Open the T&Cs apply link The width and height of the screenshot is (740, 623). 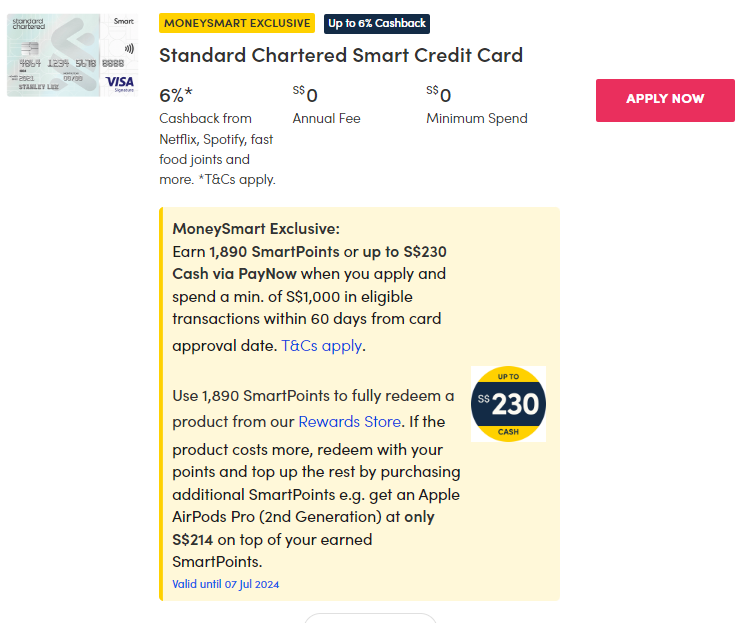pyautogui.click(x=322, y=346)
